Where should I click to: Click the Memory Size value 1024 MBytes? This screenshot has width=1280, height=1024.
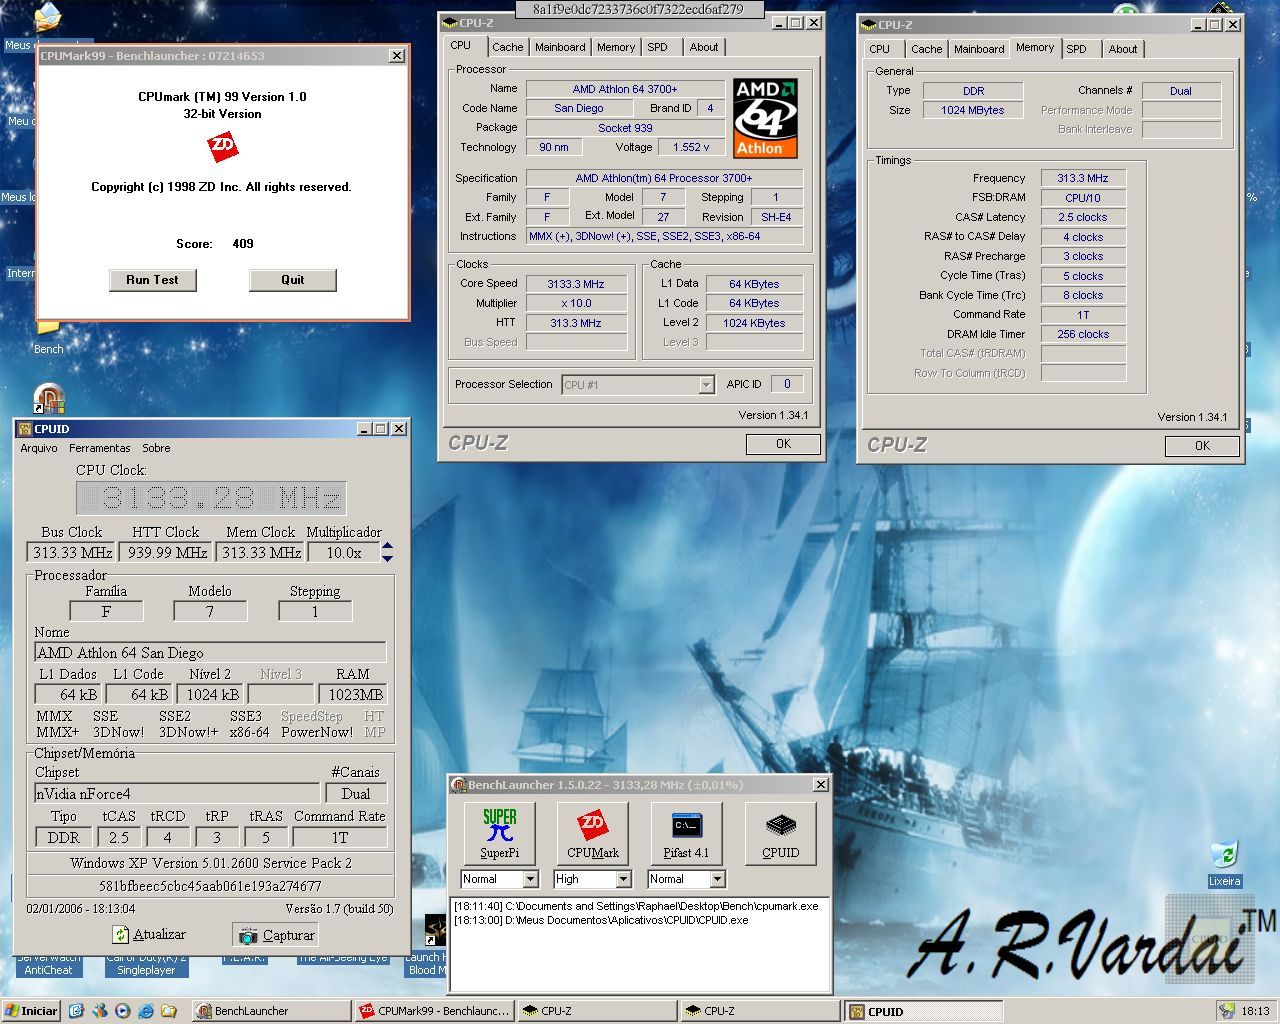coord(973,110)
